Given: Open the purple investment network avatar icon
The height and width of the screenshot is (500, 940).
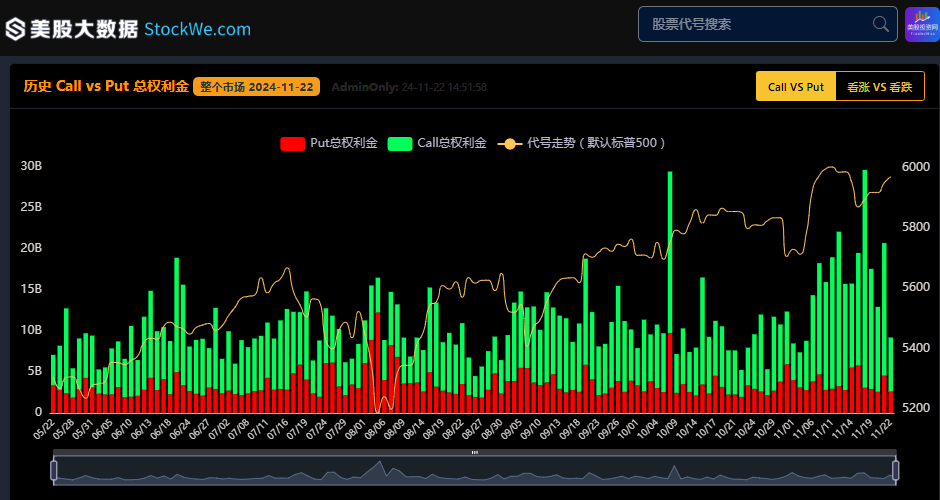Looking at the screenshot, I should (x=921, y=25).
